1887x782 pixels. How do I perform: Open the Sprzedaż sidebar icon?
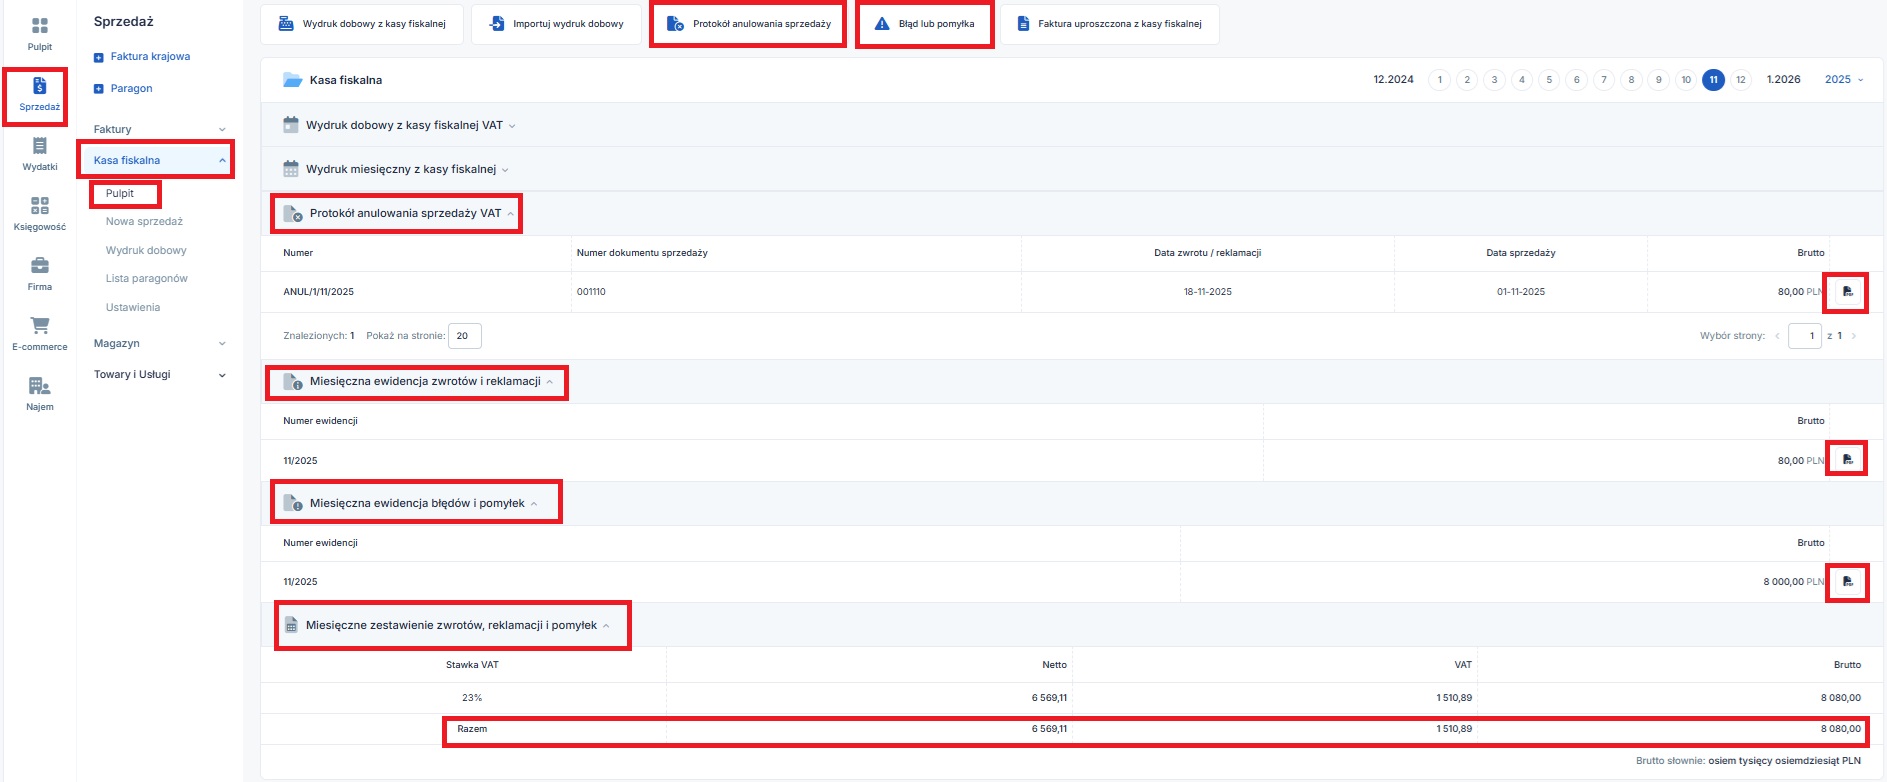pos(39,87)
